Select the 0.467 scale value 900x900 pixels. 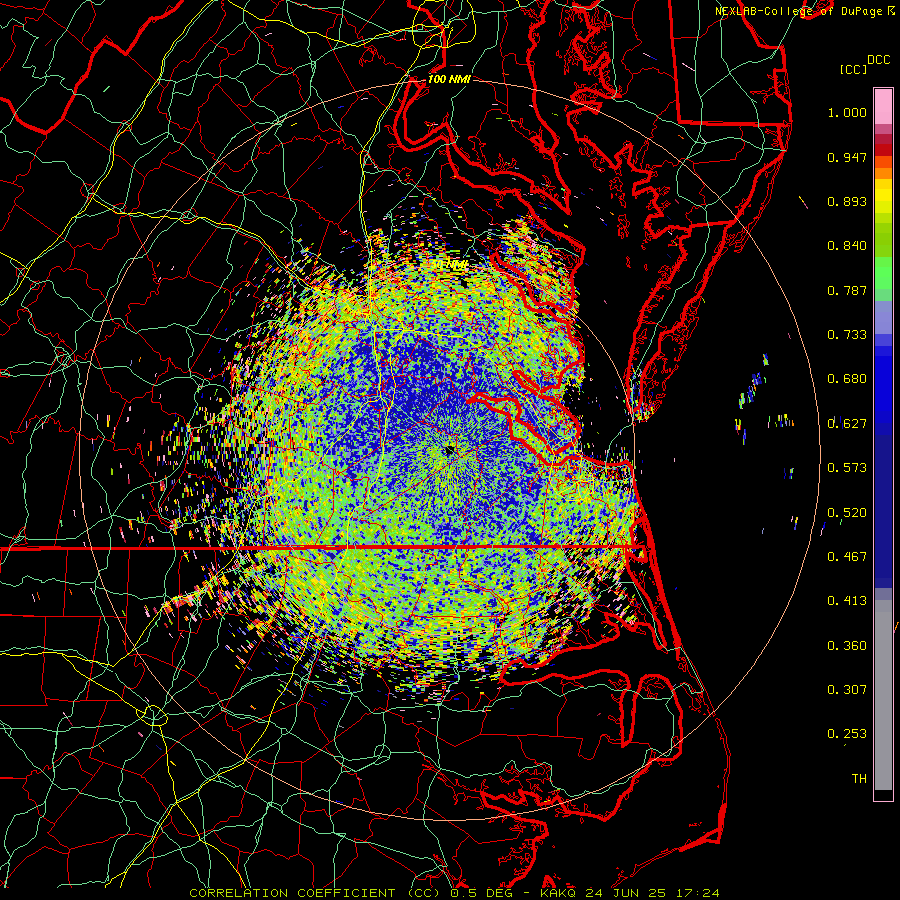tap(847, 557)
